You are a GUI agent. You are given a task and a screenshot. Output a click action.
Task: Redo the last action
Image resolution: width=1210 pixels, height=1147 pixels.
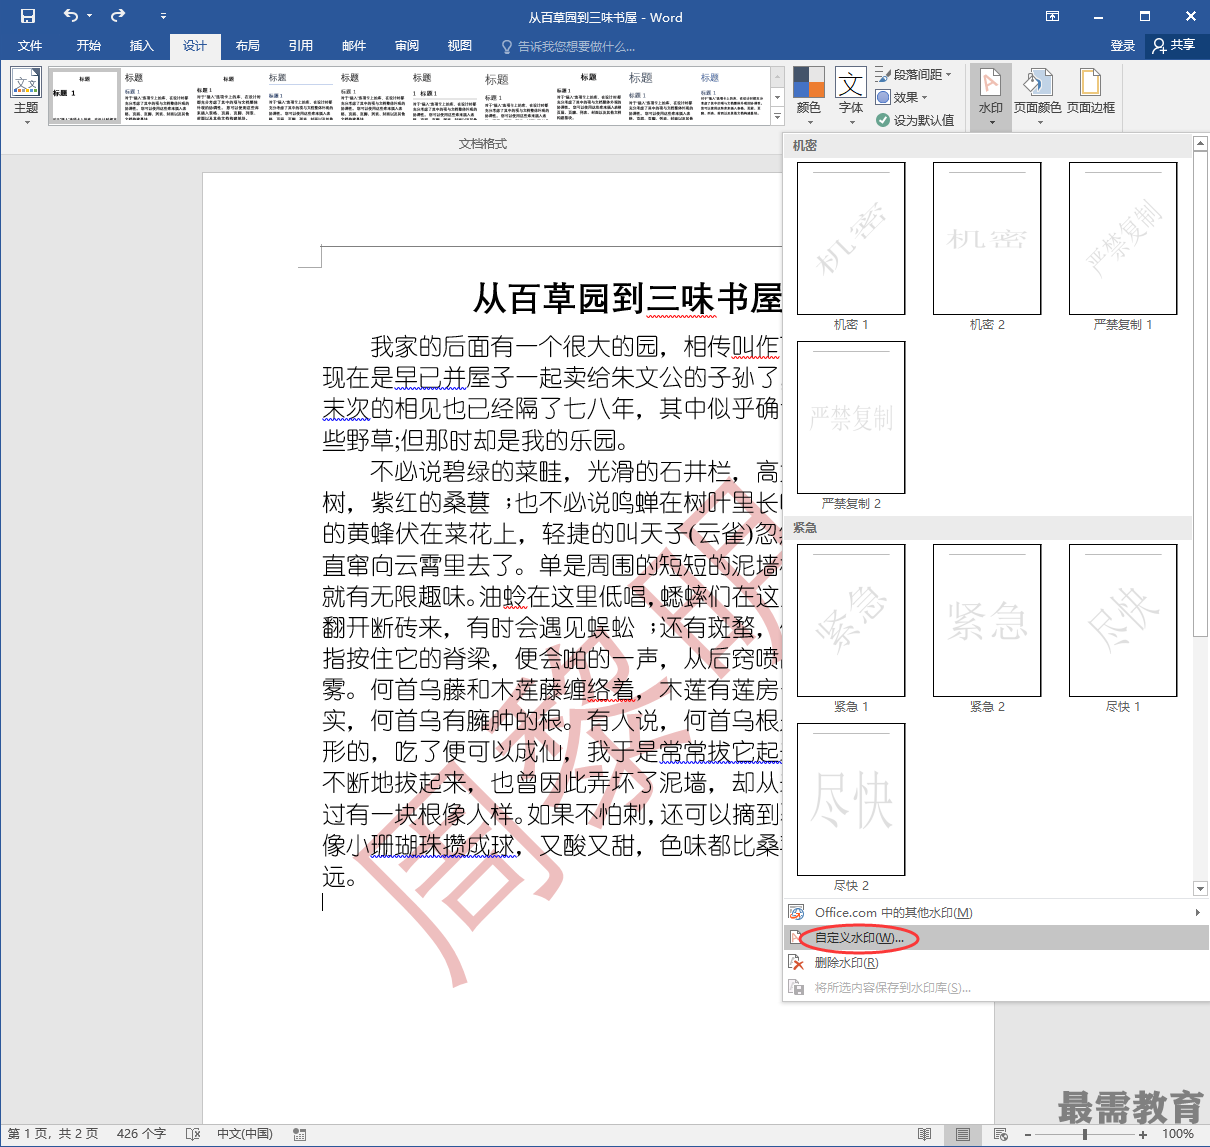[x=118, y=16]
